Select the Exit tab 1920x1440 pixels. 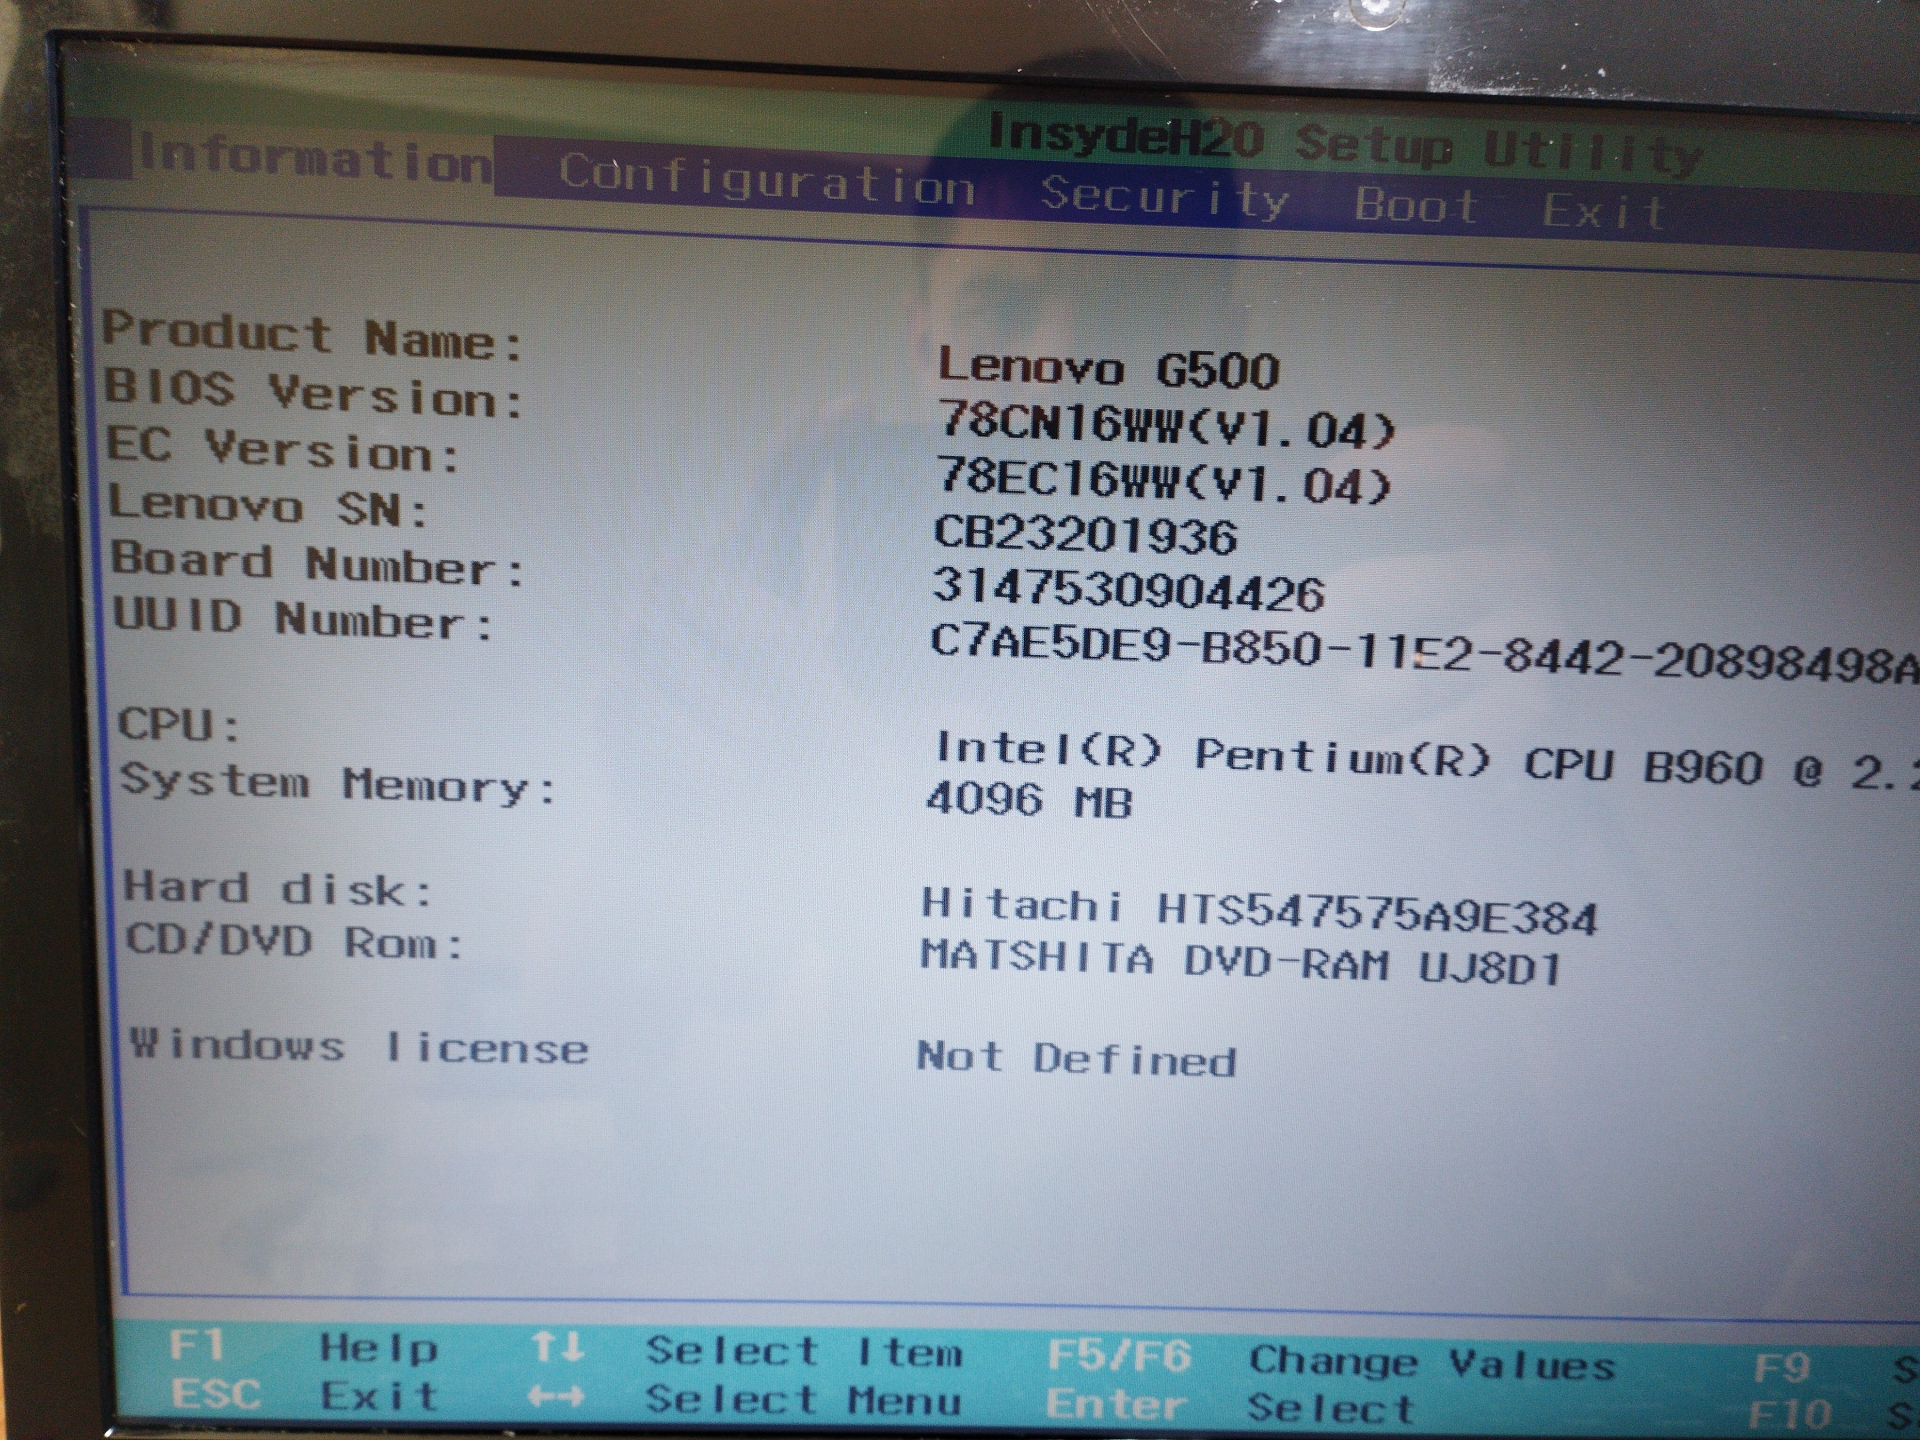(1603, 212)
